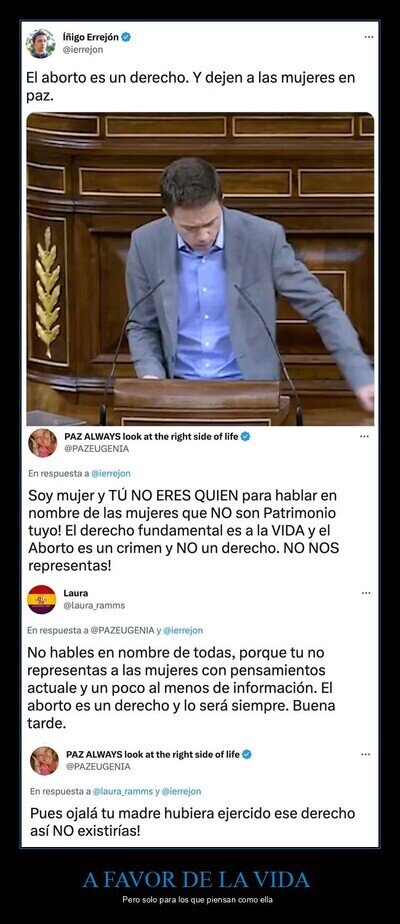Viewport: 400px width, 924px height.
Task: Open Laura's Spanish flag avatar
Action: coord(42,600)
